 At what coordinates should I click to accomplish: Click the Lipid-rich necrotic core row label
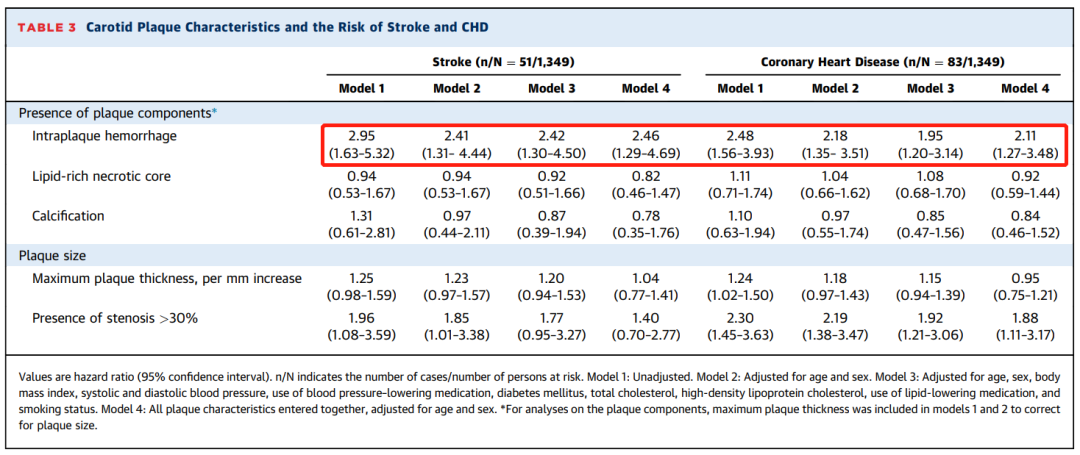101,176
